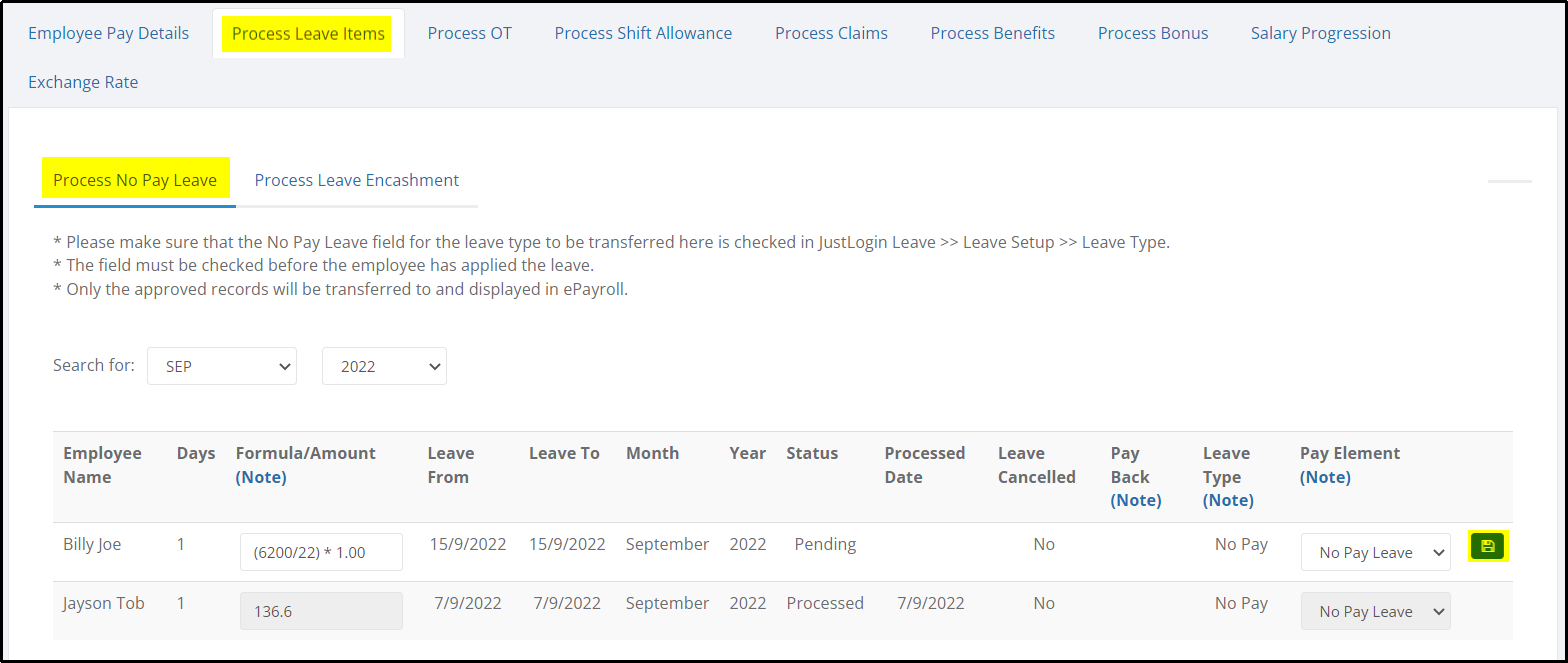Open the Process Bonus tab
The width and height of the screenshot is (1568, 663).
tap(1152, 33)
